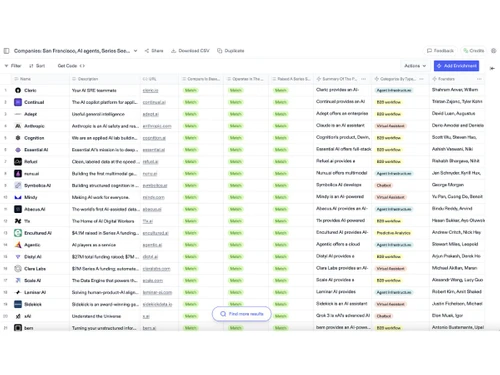Open the cleric.io link
The width and height of the screenshot is (500, 375).
click(x=150, y=90)
